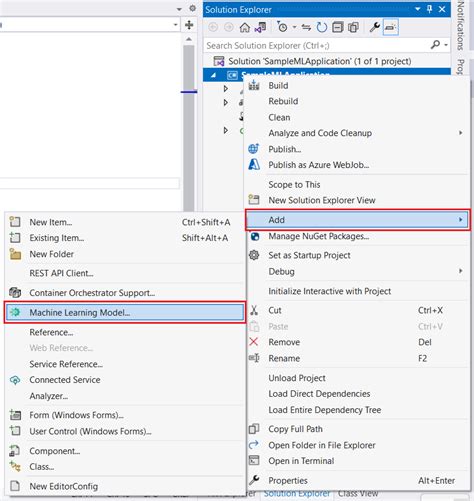The height and width of the screenshot is (501, 474).
Task: Click Open in Terminal entry
Action: 357,461
